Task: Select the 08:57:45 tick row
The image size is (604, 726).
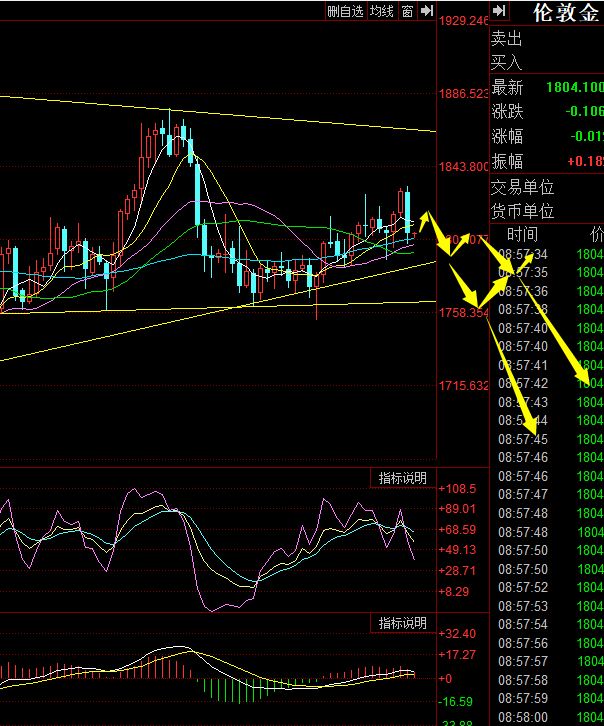Action: pyautogui.click(x=547, y=438)
